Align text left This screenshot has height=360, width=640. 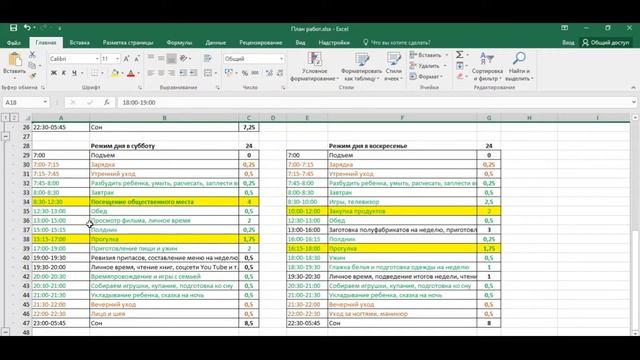(x=151, y=73)
